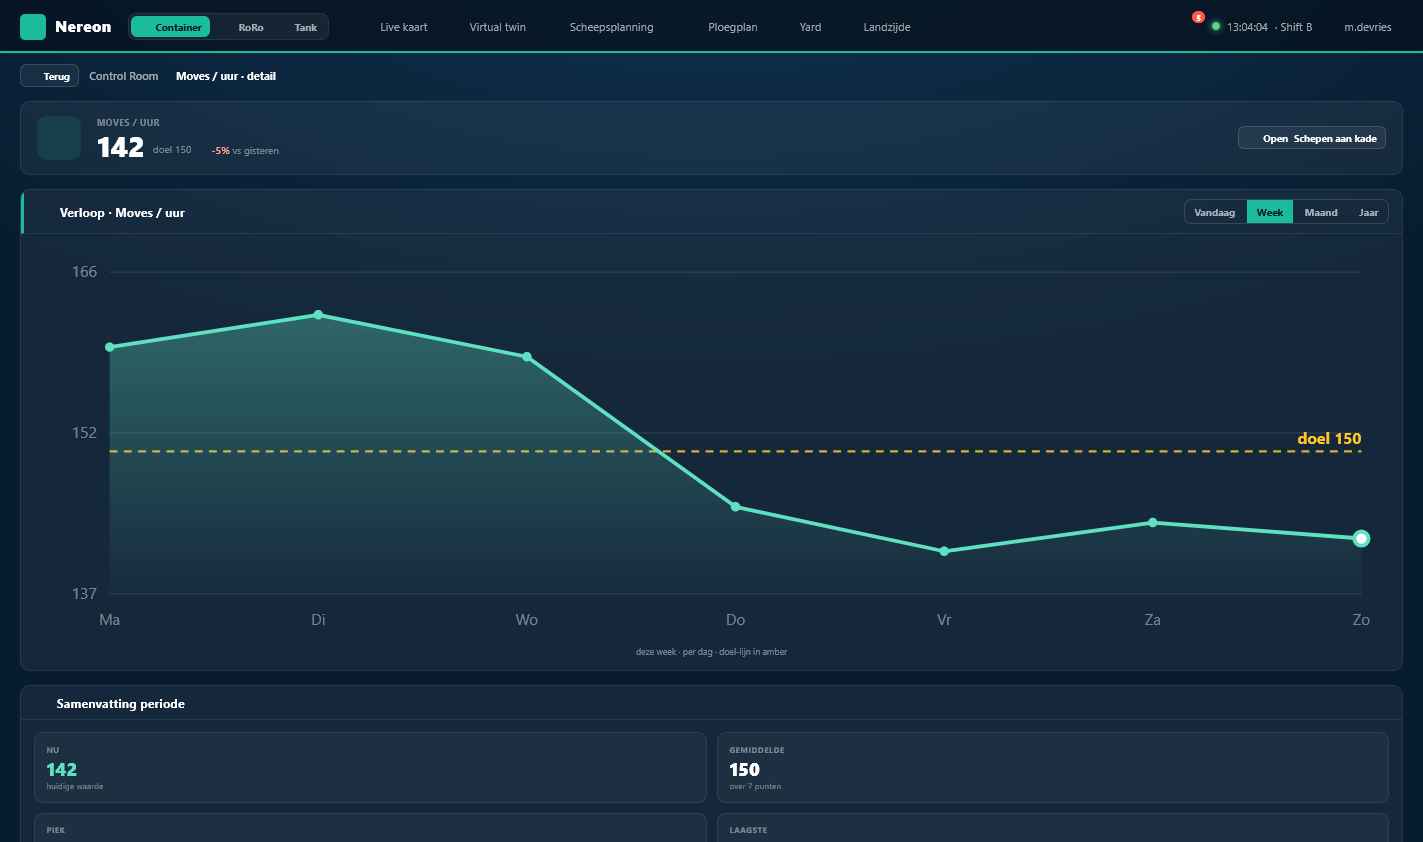Click the 'Samenvatting periode' heading

[x=121, y=704]
